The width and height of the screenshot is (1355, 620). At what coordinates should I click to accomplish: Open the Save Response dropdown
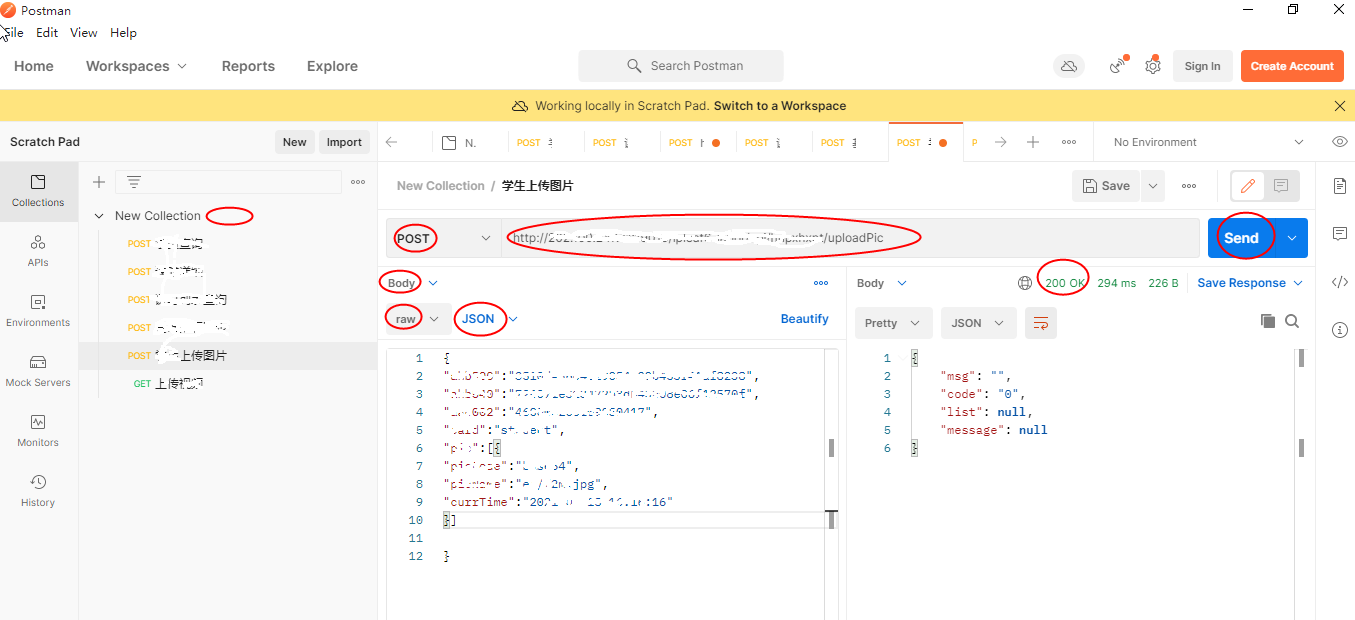(1250, 283)
